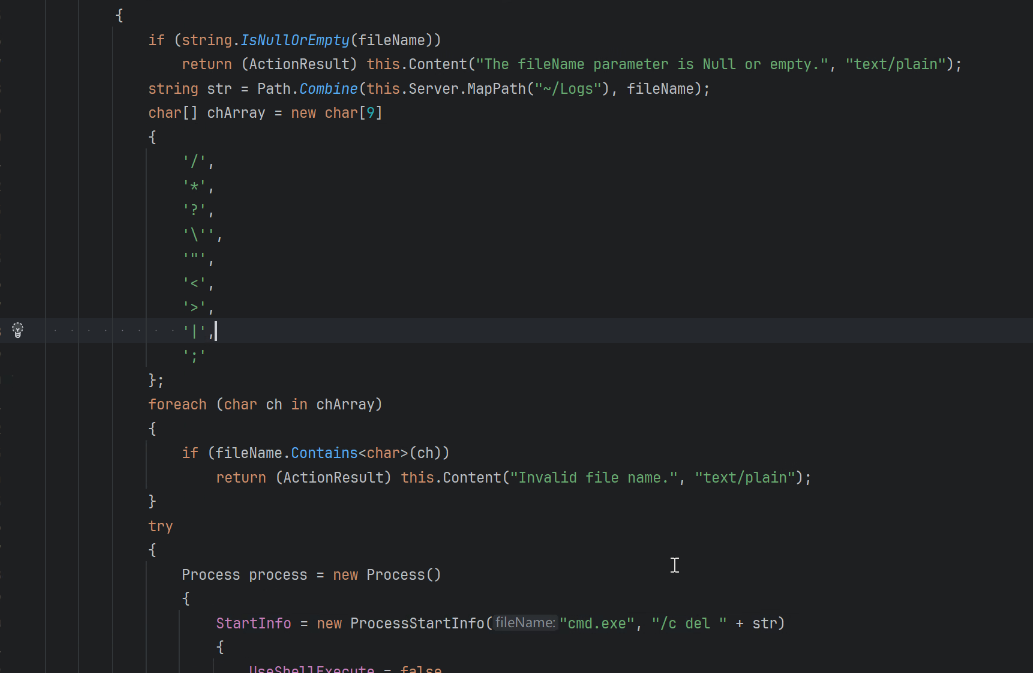This screenshot has width=1033, height=673.
Task: Click the chArray variable declaration
Action: tap(236, 113)
